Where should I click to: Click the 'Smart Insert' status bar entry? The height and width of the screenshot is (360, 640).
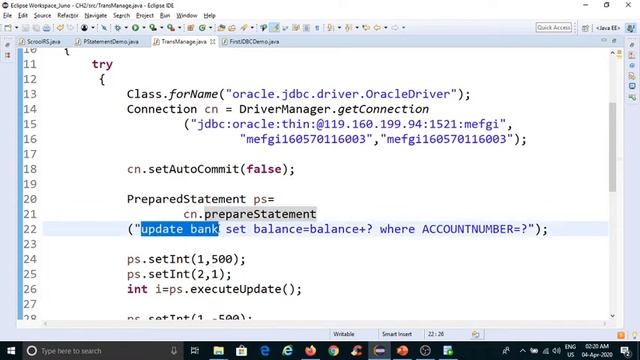click(397, 334)
